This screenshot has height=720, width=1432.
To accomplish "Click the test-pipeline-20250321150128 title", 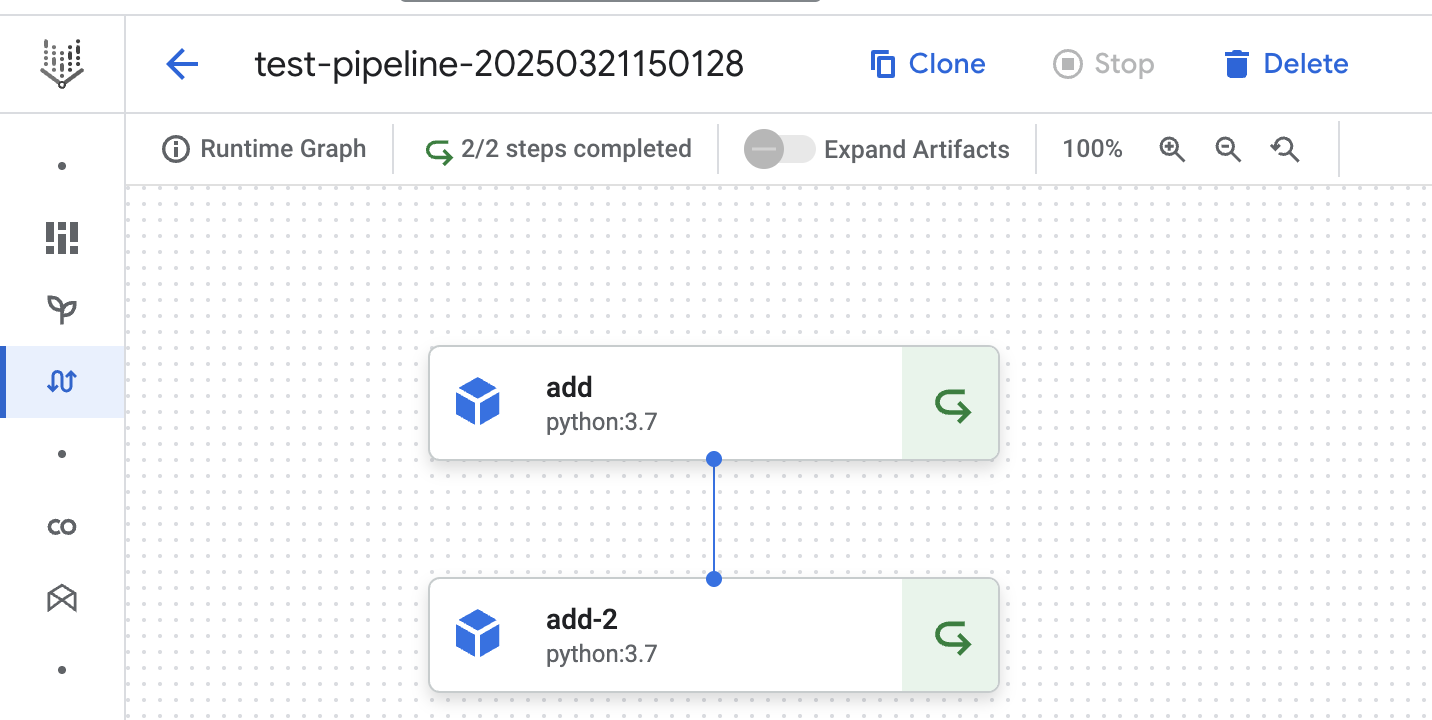I will pyautogui.click(x=499, y=65).
